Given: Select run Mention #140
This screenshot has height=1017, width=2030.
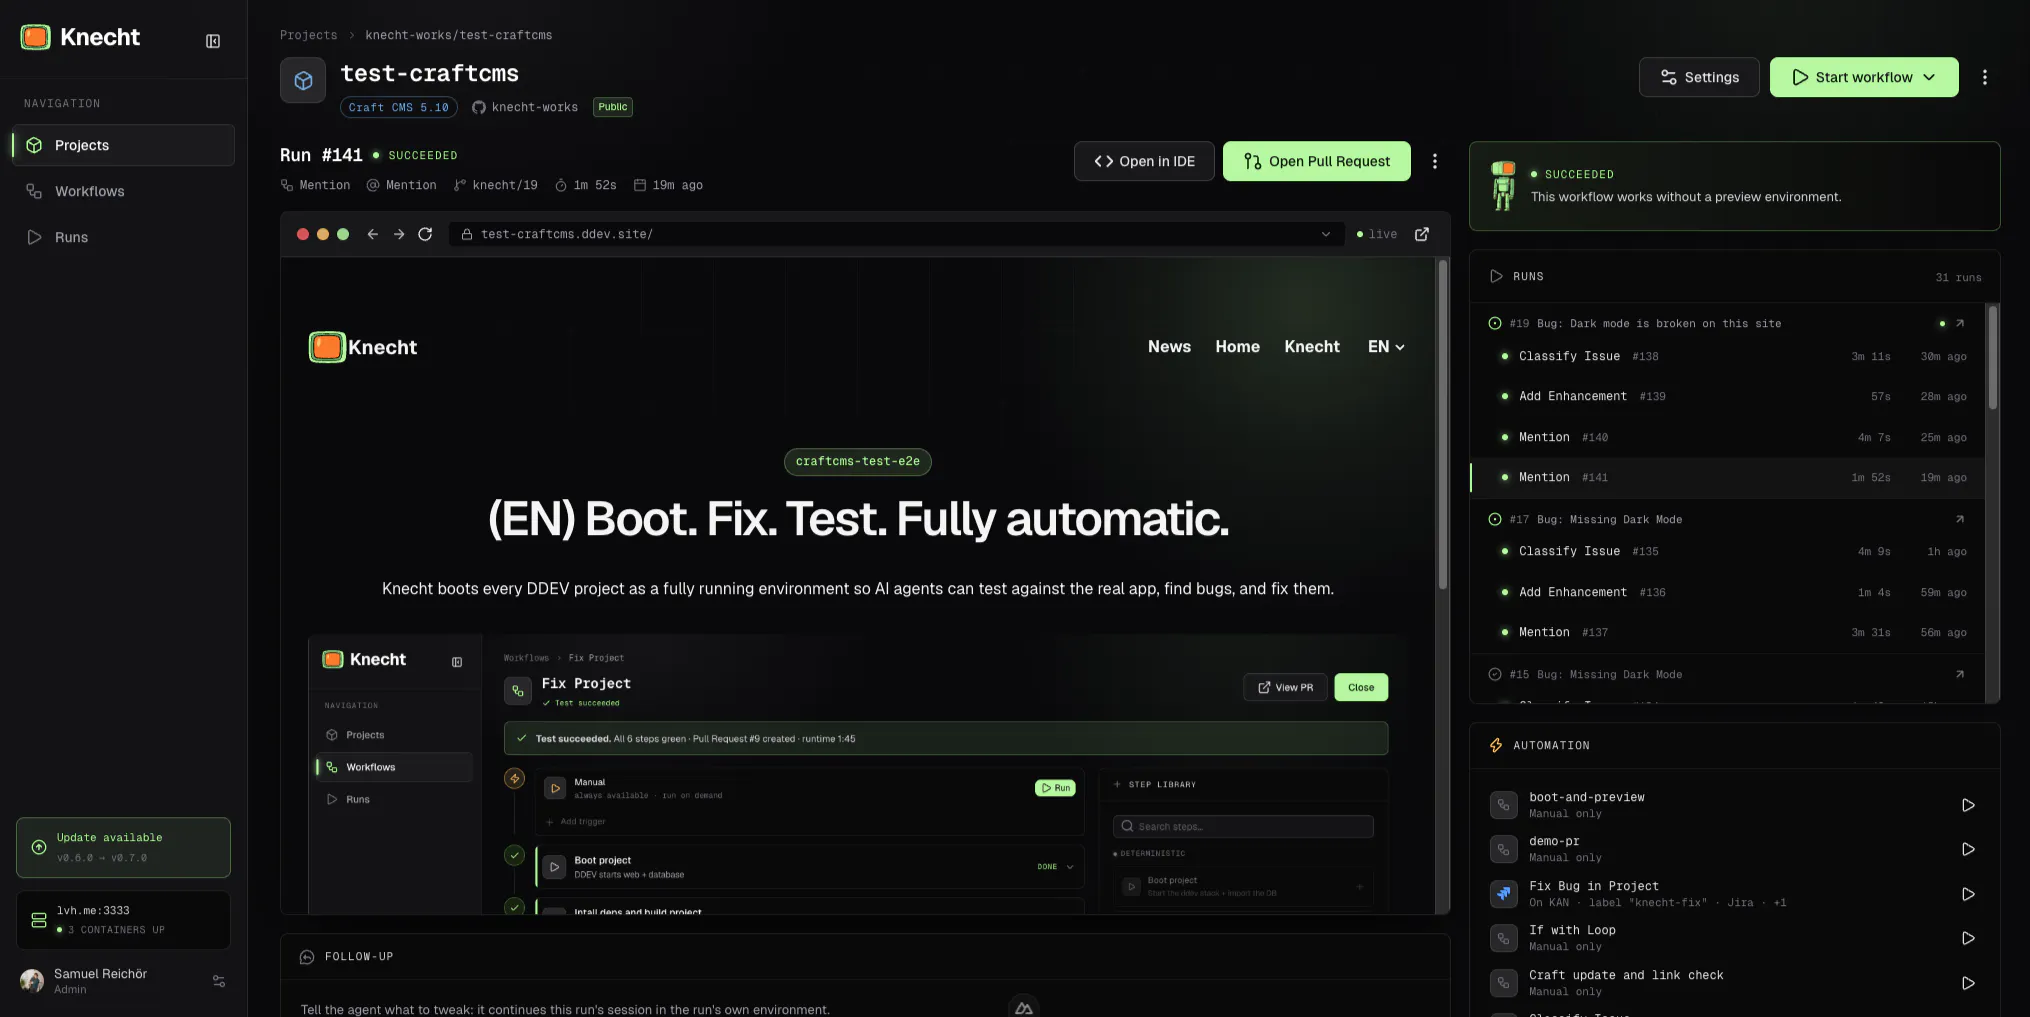Looking at the screenshot, I should click(1728, 437).
